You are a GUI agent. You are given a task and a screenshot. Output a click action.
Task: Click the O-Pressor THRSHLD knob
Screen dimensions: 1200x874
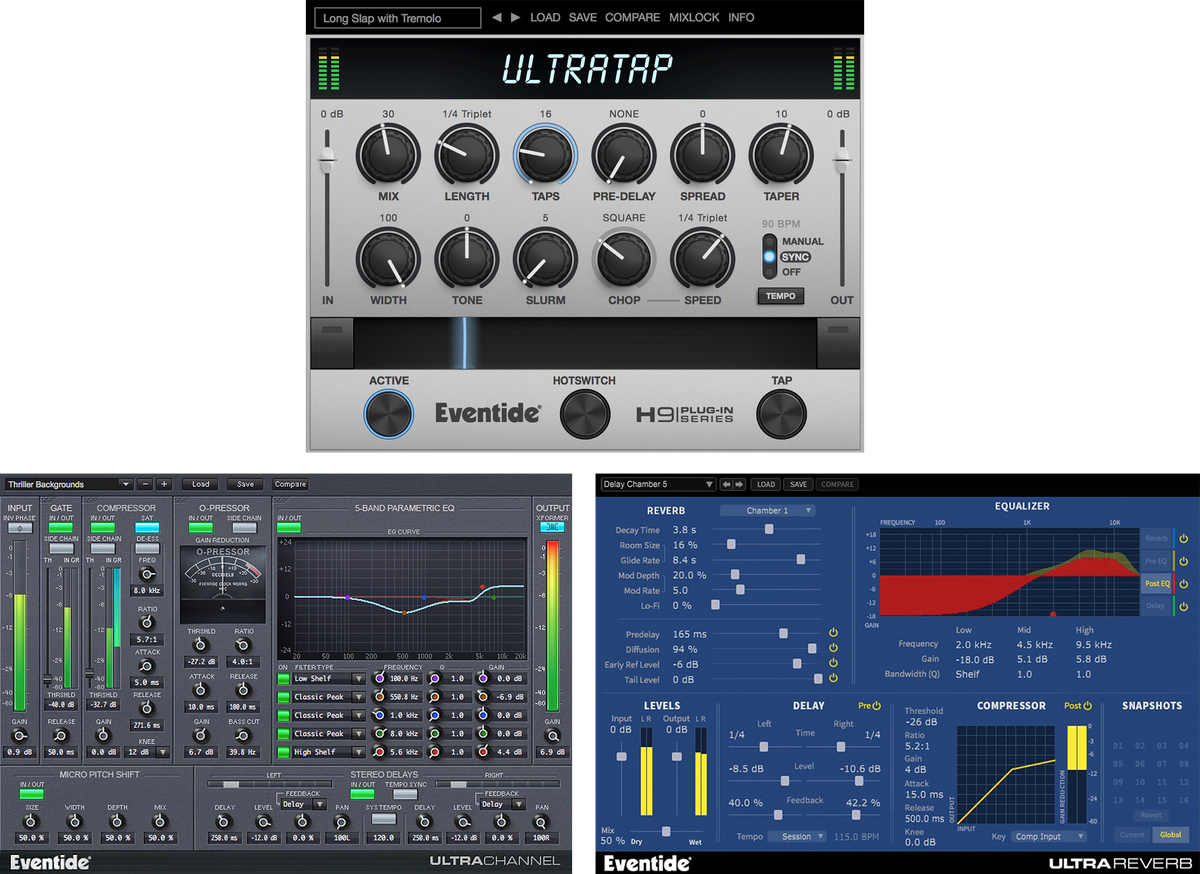click(x=201, y=645)
